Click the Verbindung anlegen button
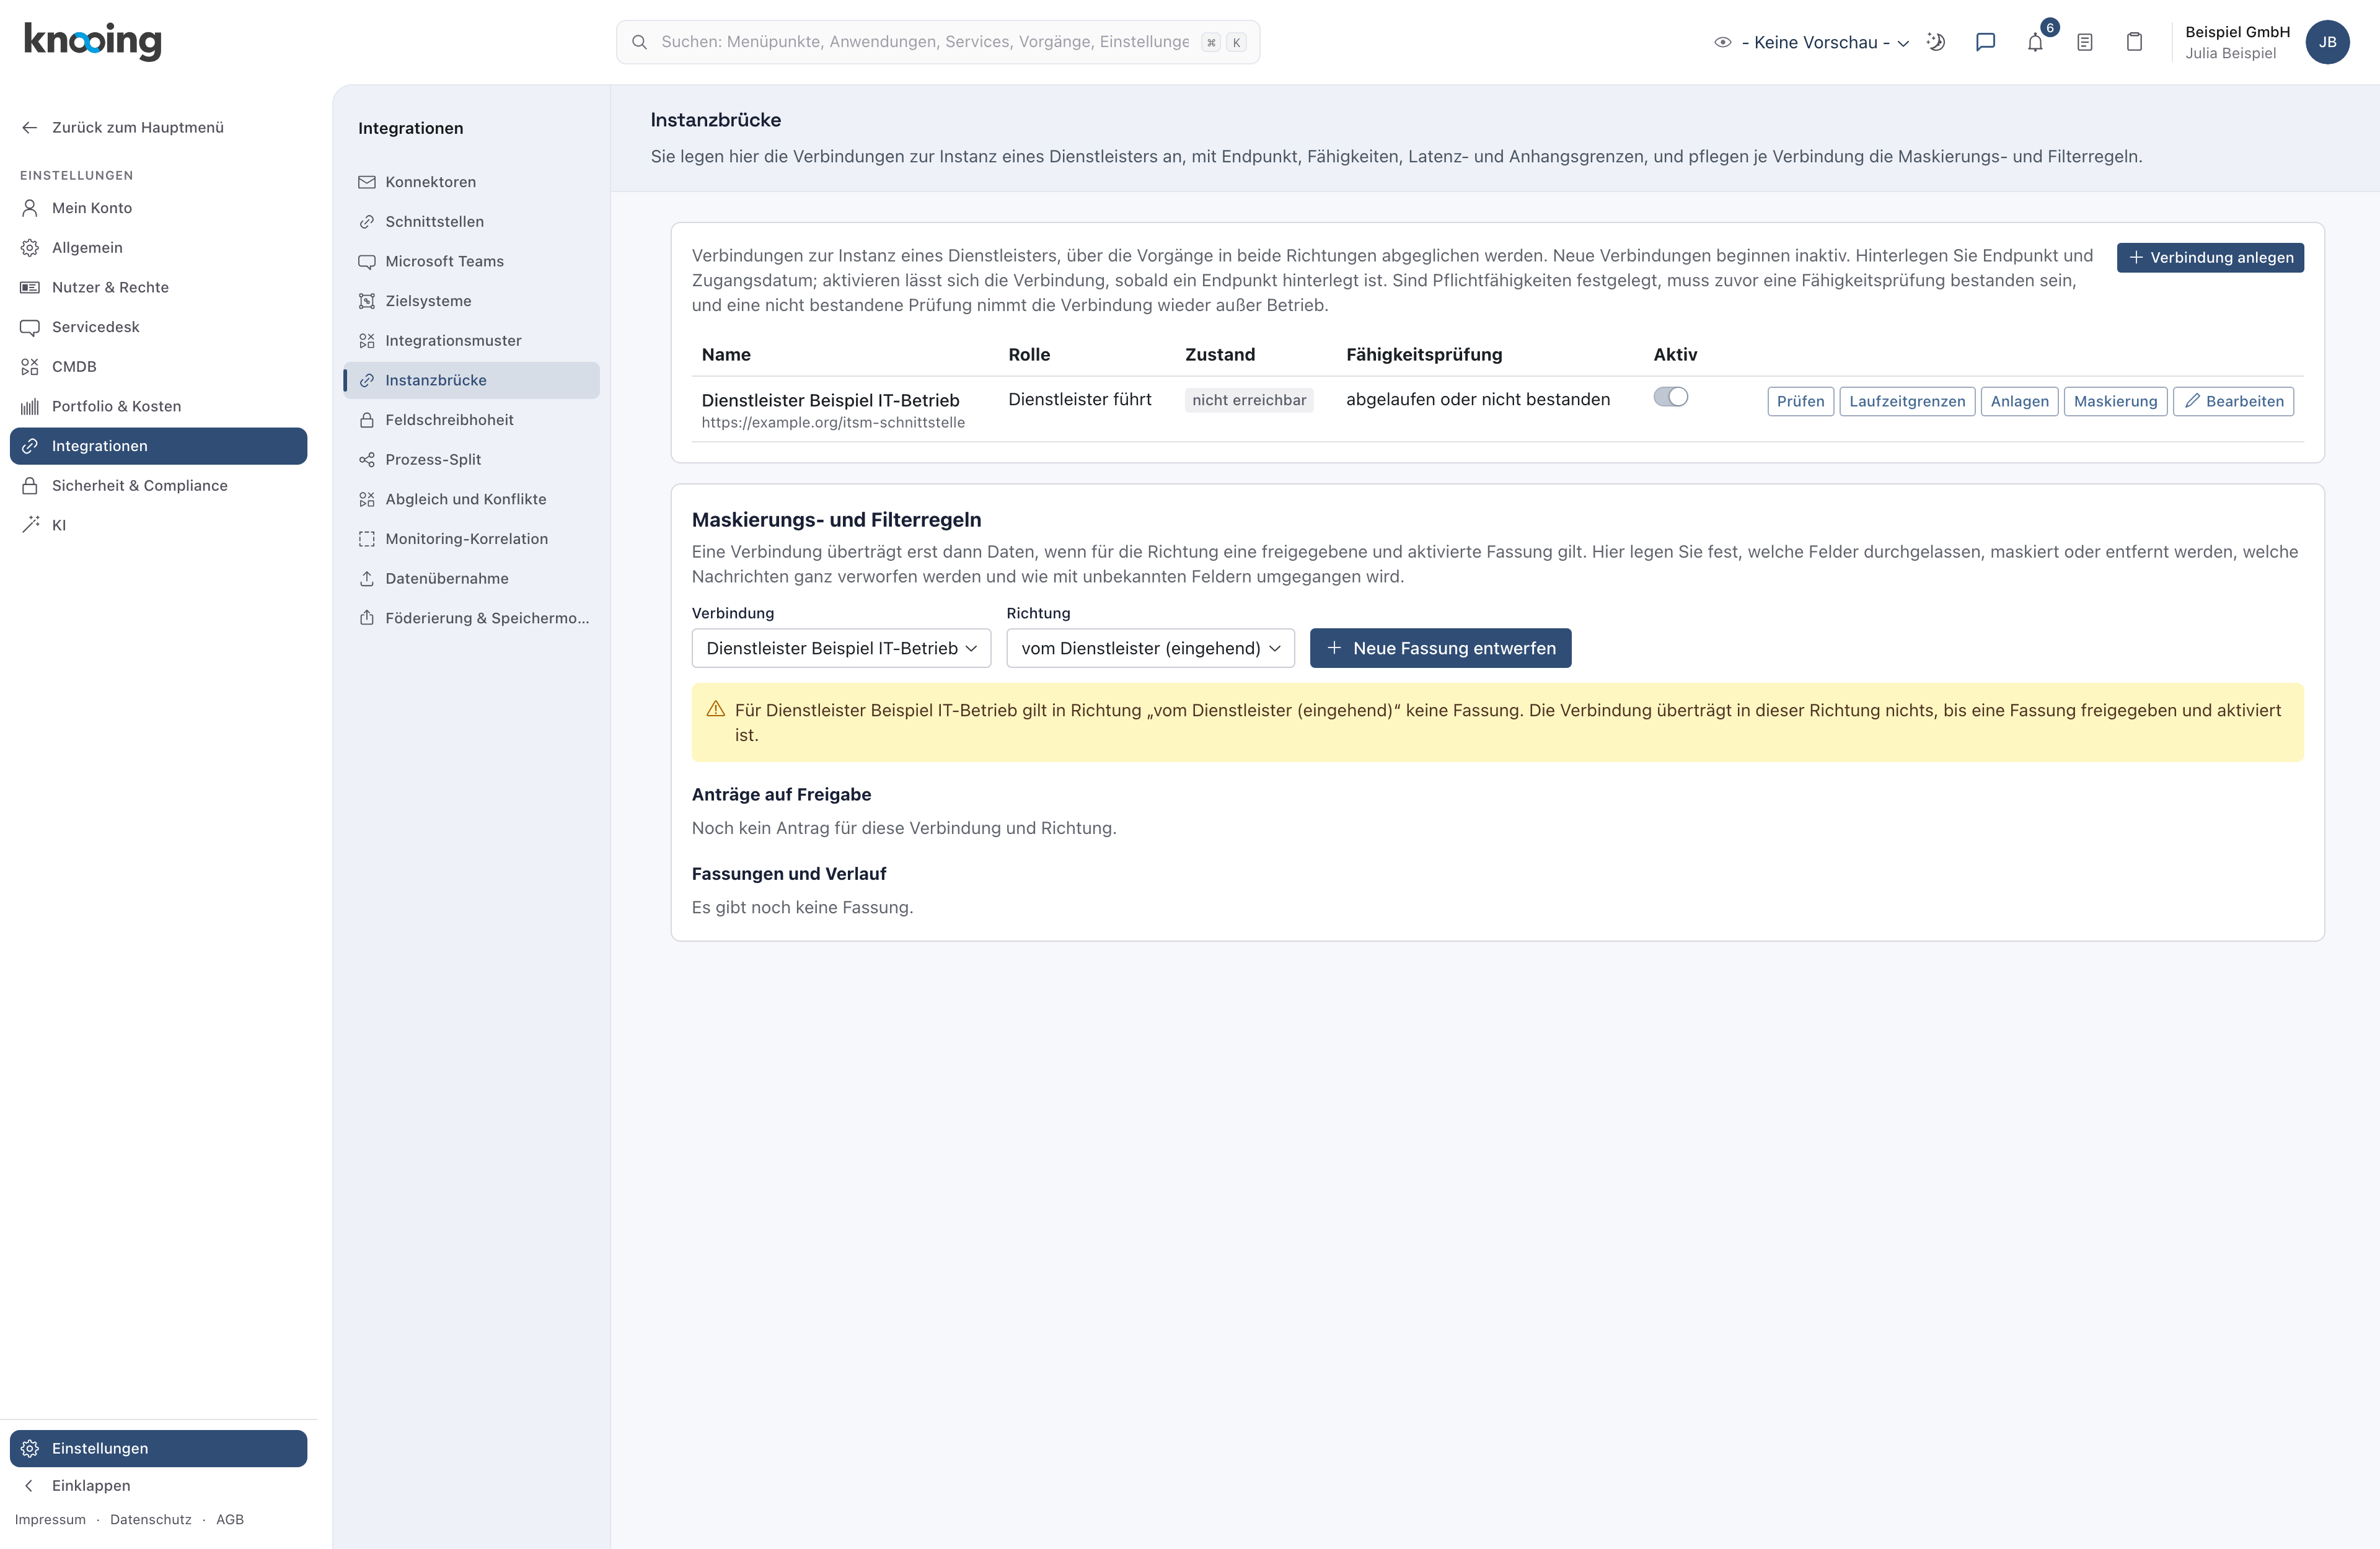Screen dimensions: 2380x1549 point(2210,257)
